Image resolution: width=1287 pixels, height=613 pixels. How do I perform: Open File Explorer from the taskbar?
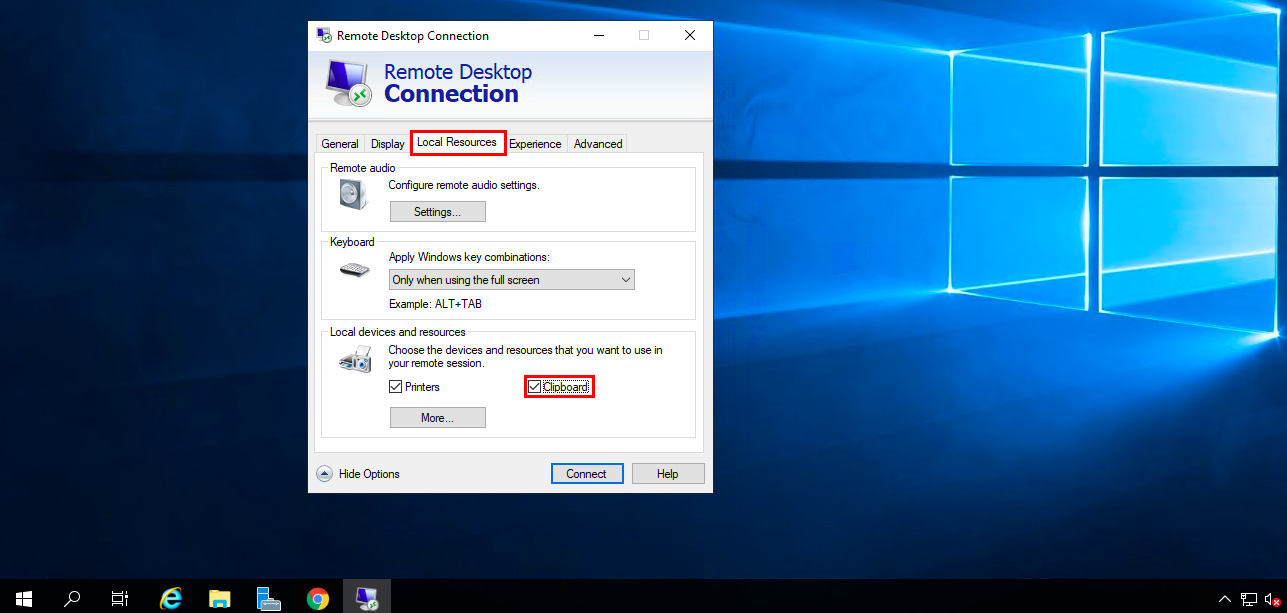point(220,599)
